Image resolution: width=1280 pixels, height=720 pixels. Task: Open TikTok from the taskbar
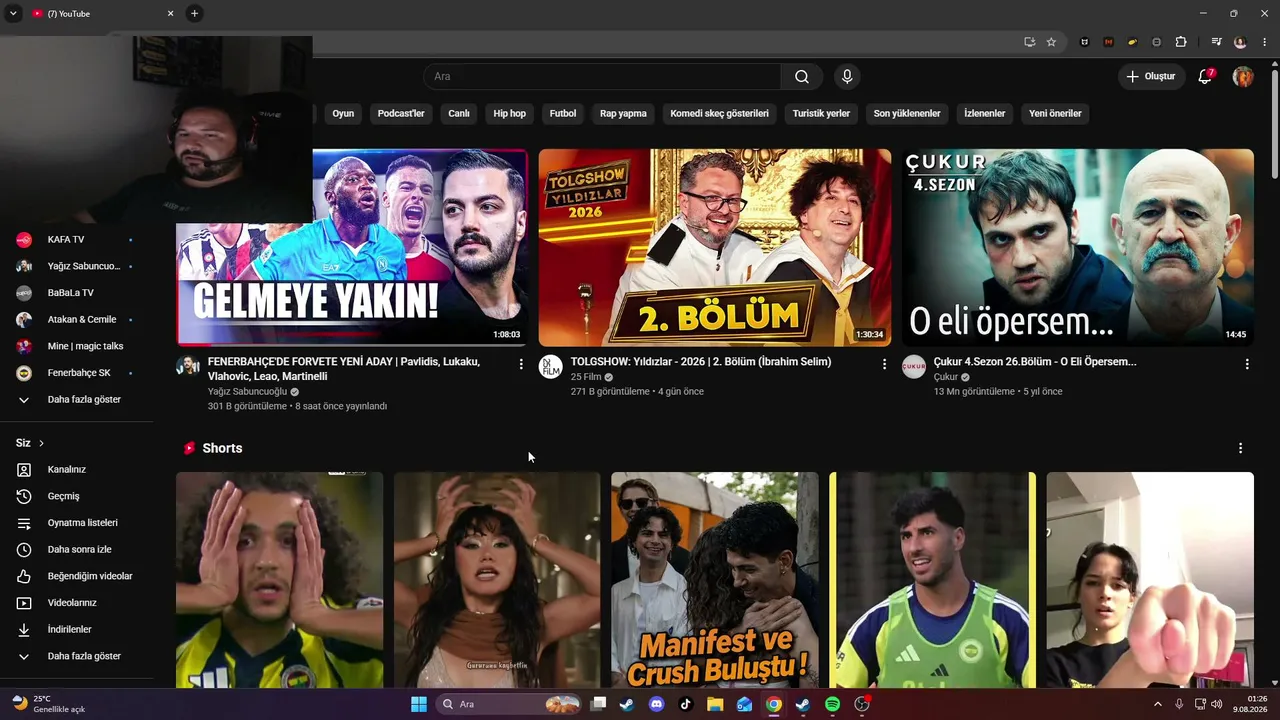pos(685,704)
